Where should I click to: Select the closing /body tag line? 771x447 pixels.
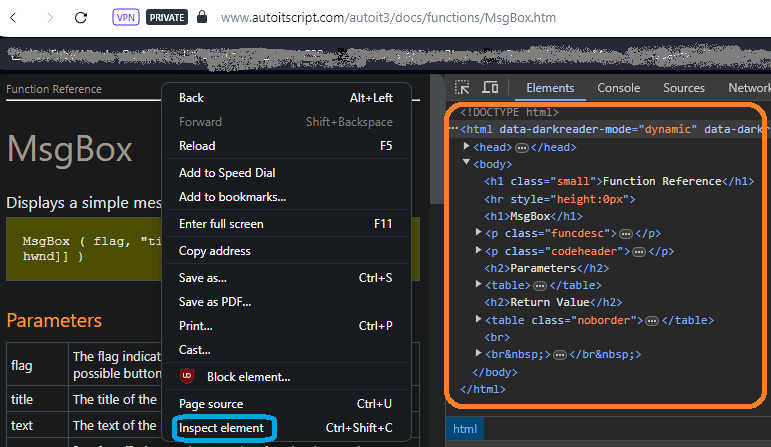(x=495, y=372)
